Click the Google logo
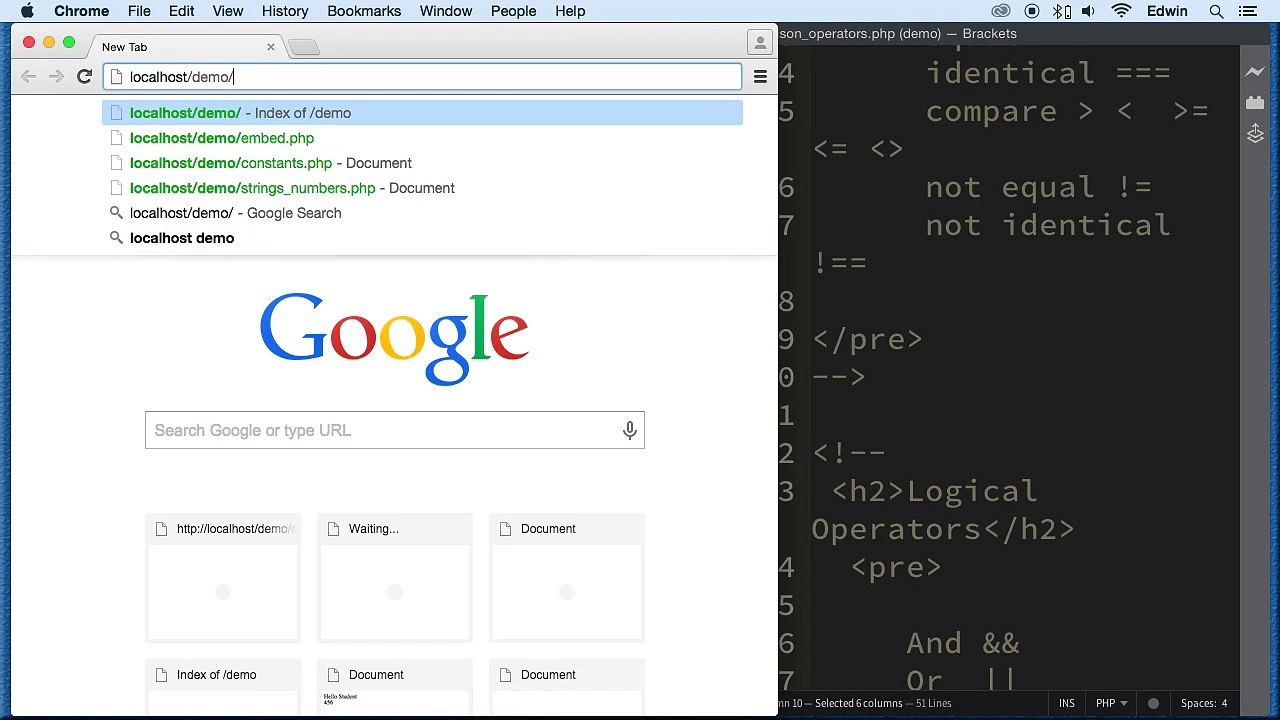1280x720 pixels. click(x=394, y=338)
